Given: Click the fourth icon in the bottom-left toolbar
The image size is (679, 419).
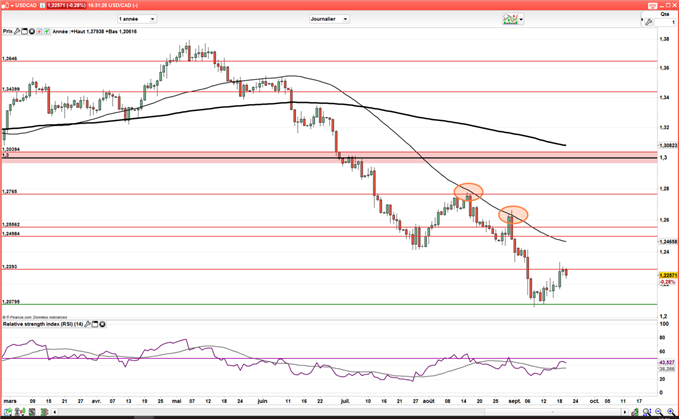Looking at the screenshot, I should tap(44, 412).
